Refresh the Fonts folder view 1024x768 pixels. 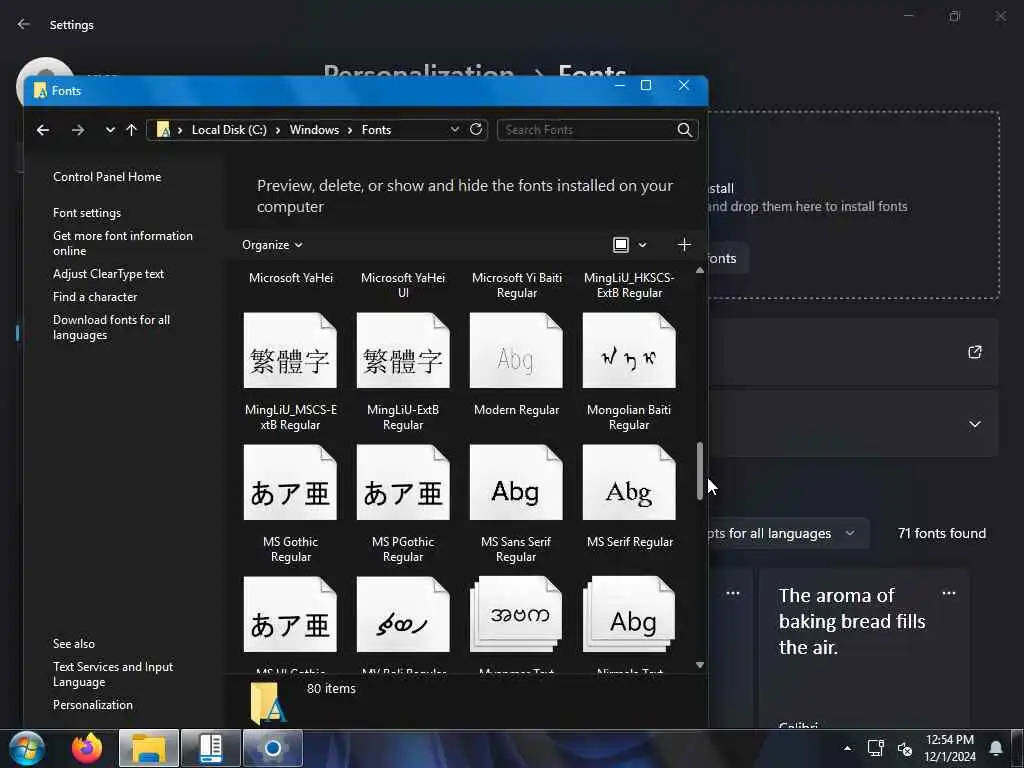coord(476,129)
